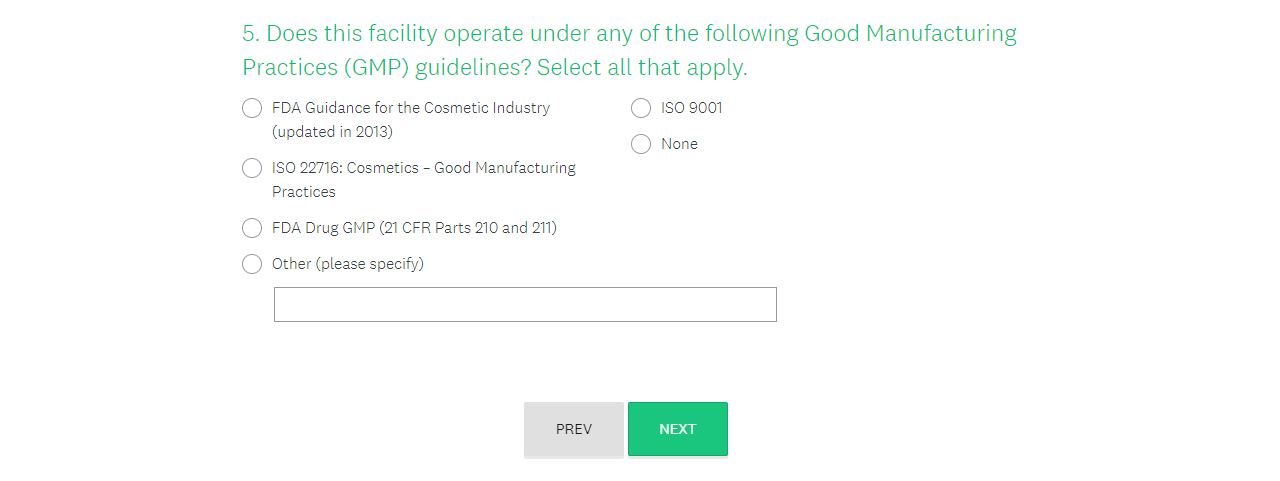Choose the None radio button
Screen dimensions: 1280x481
641,144
